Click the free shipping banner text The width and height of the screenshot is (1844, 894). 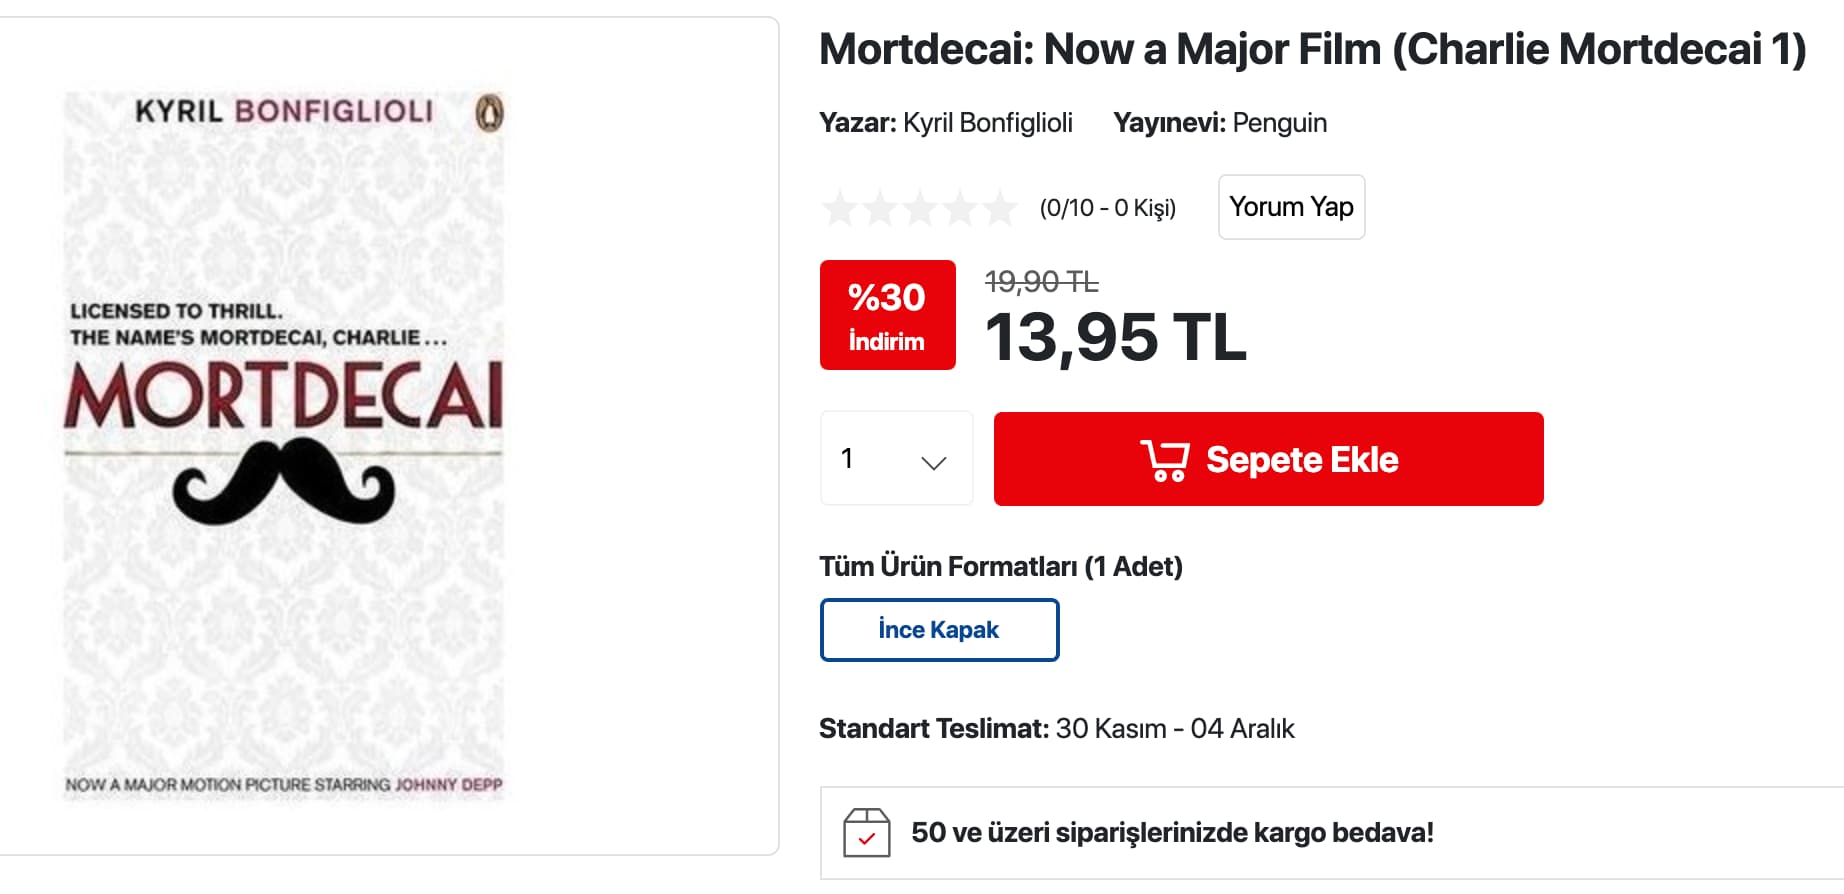tap(1172, 833)
